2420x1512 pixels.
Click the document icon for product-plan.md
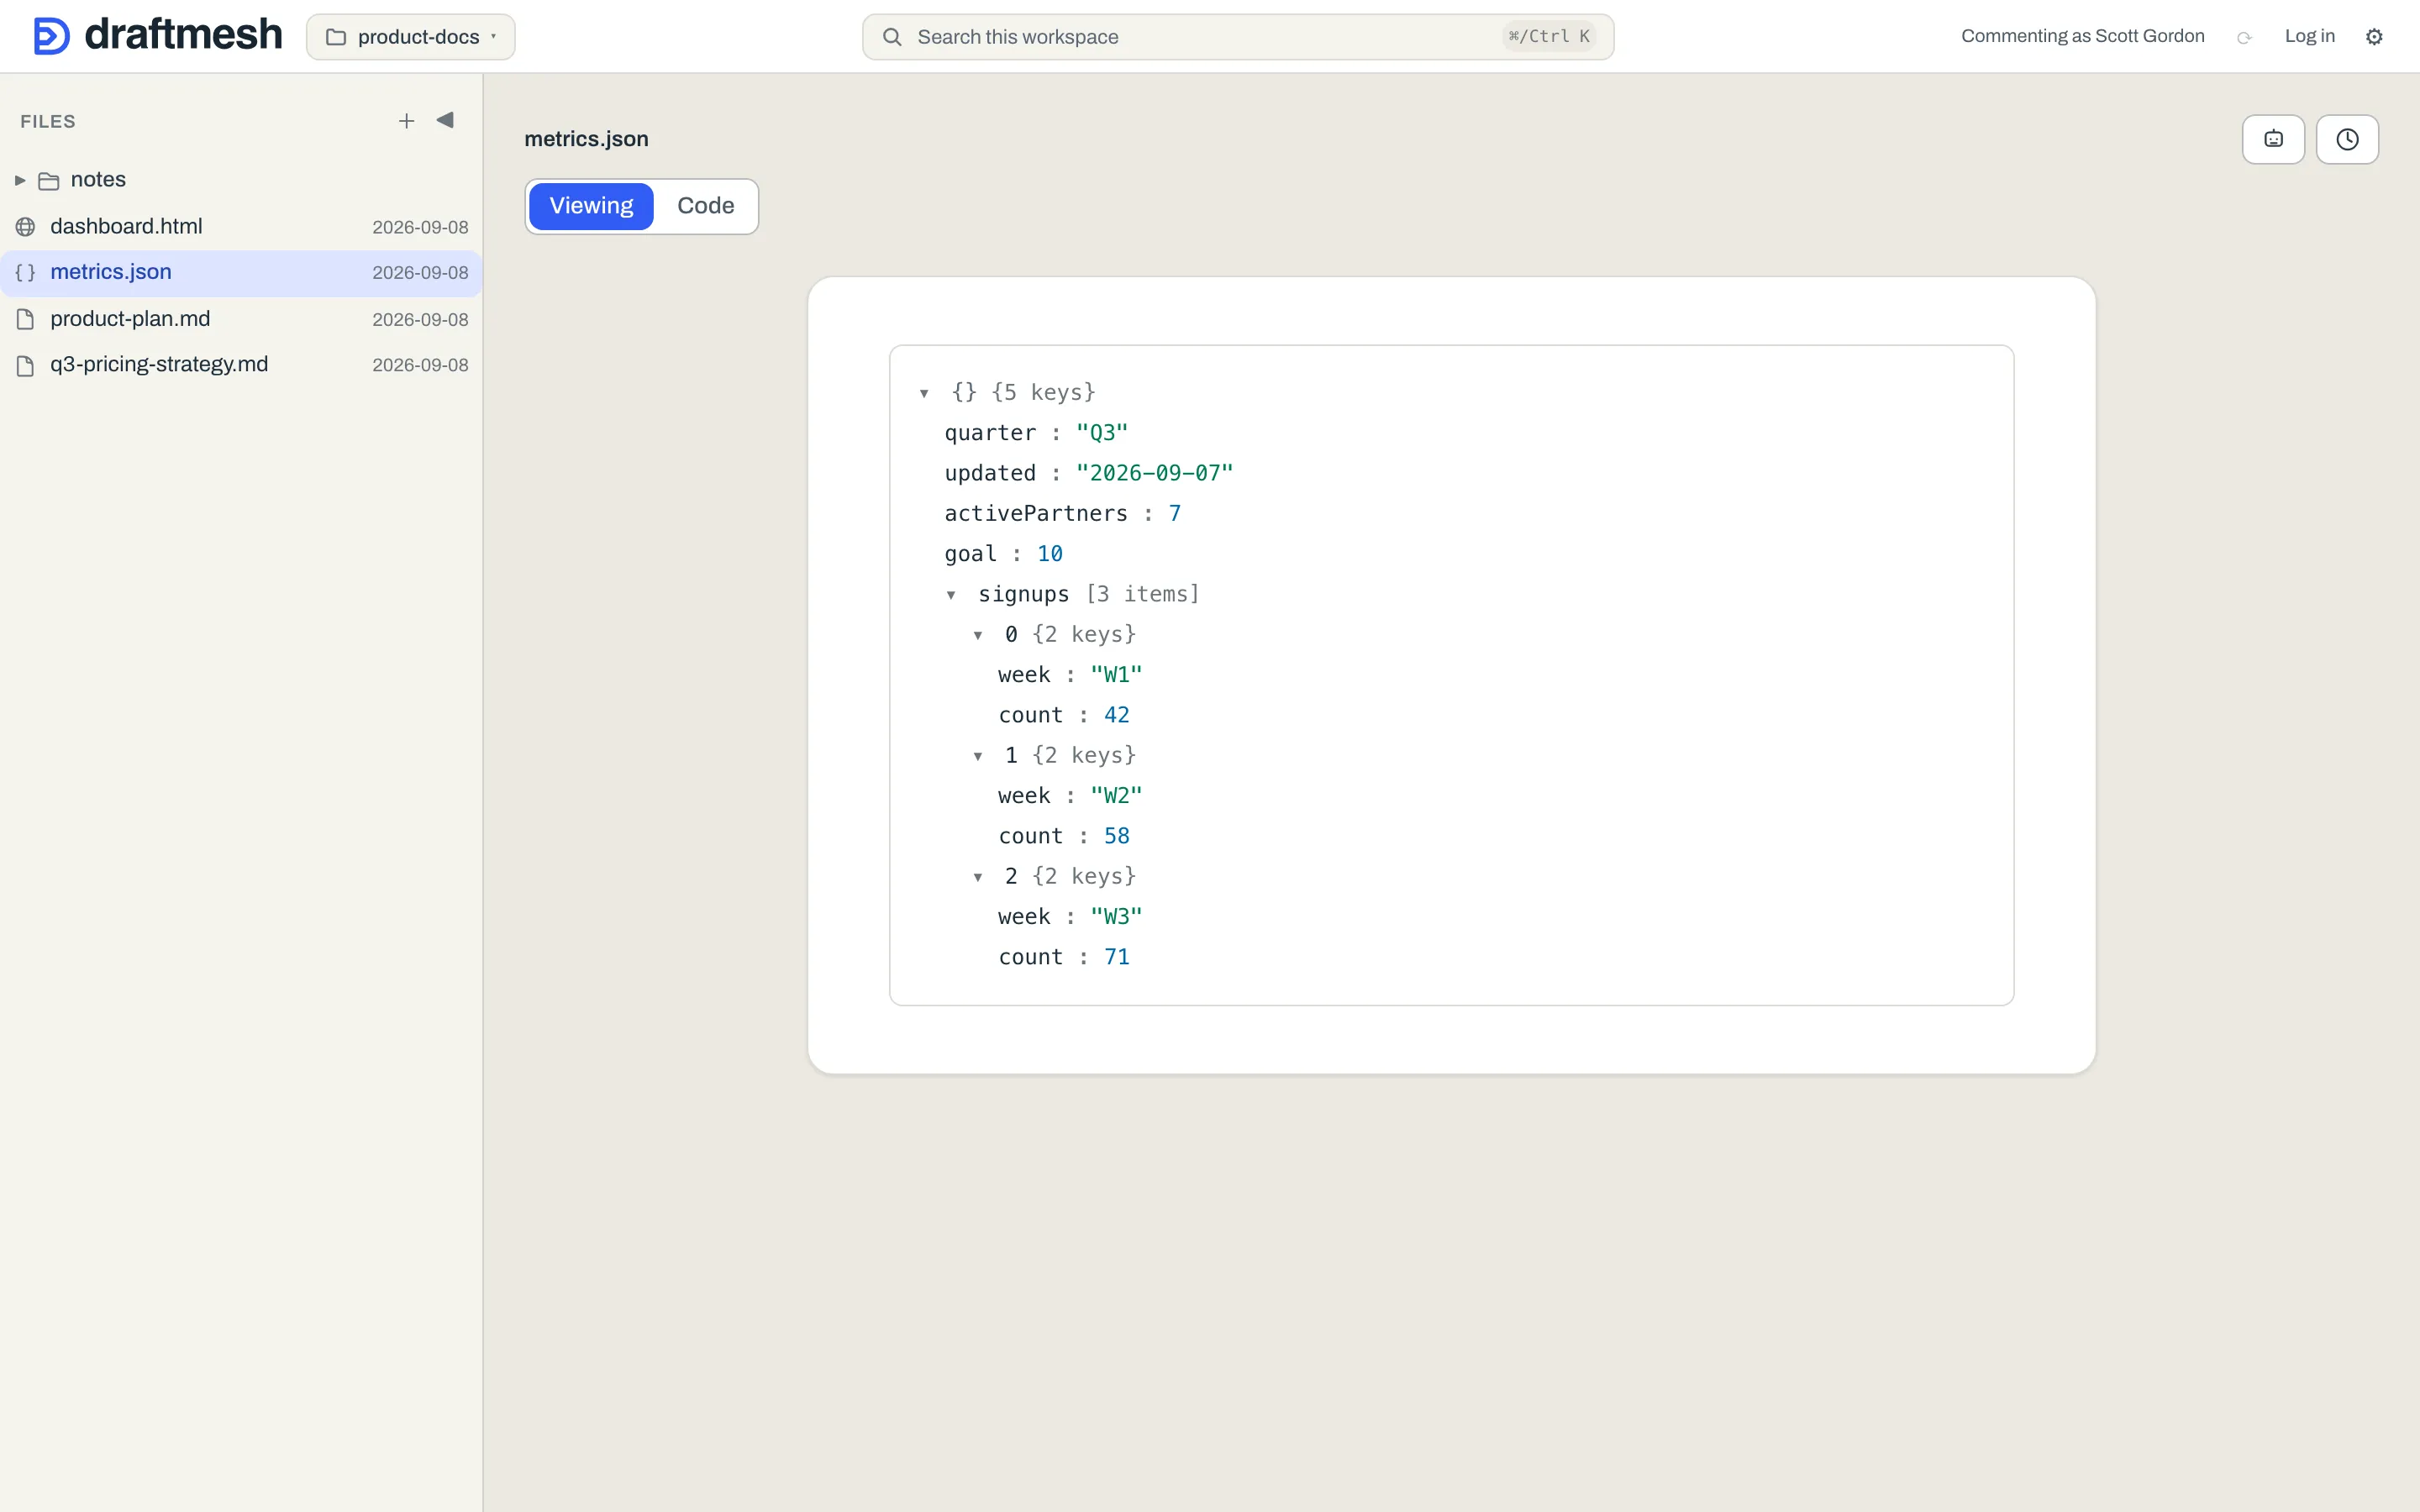[25, 319]
